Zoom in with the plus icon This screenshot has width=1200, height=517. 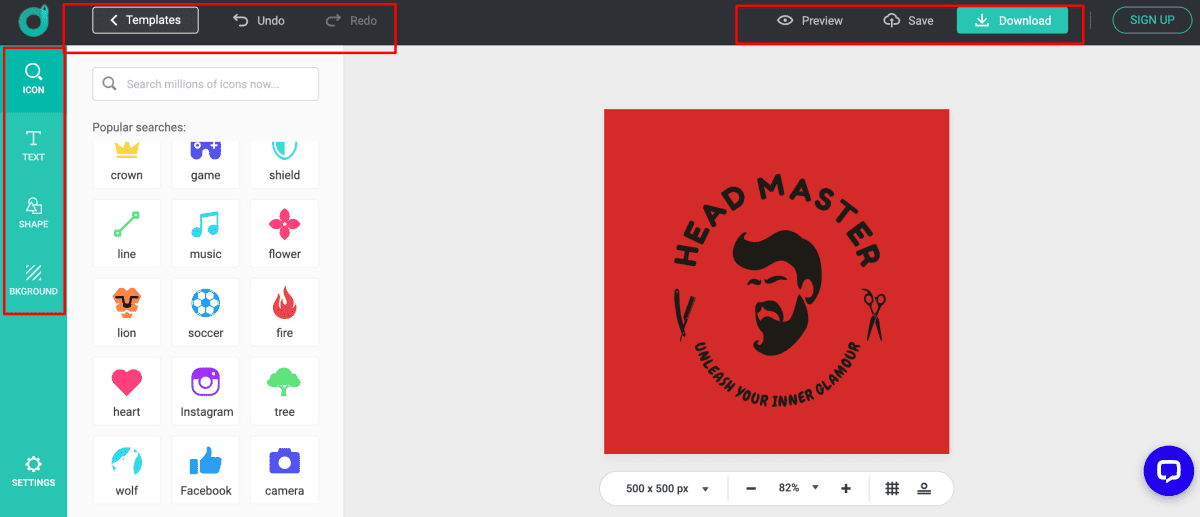click(846, 488)
